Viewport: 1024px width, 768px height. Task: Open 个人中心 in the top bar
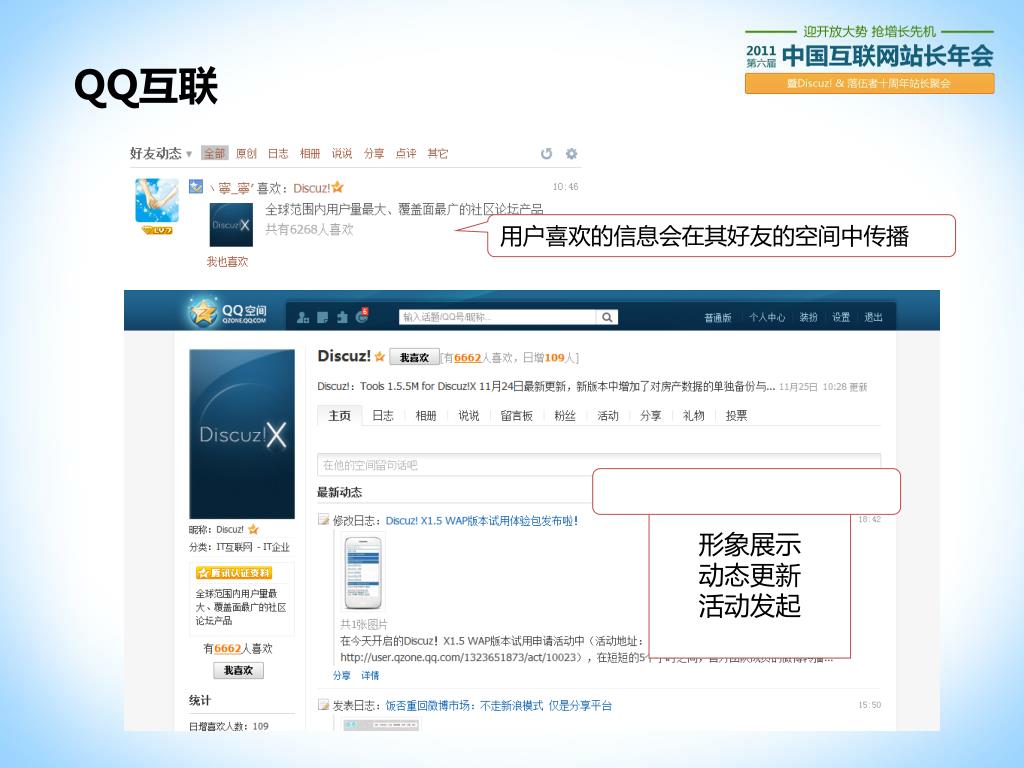pyautogui.click(x=767, y=317)
